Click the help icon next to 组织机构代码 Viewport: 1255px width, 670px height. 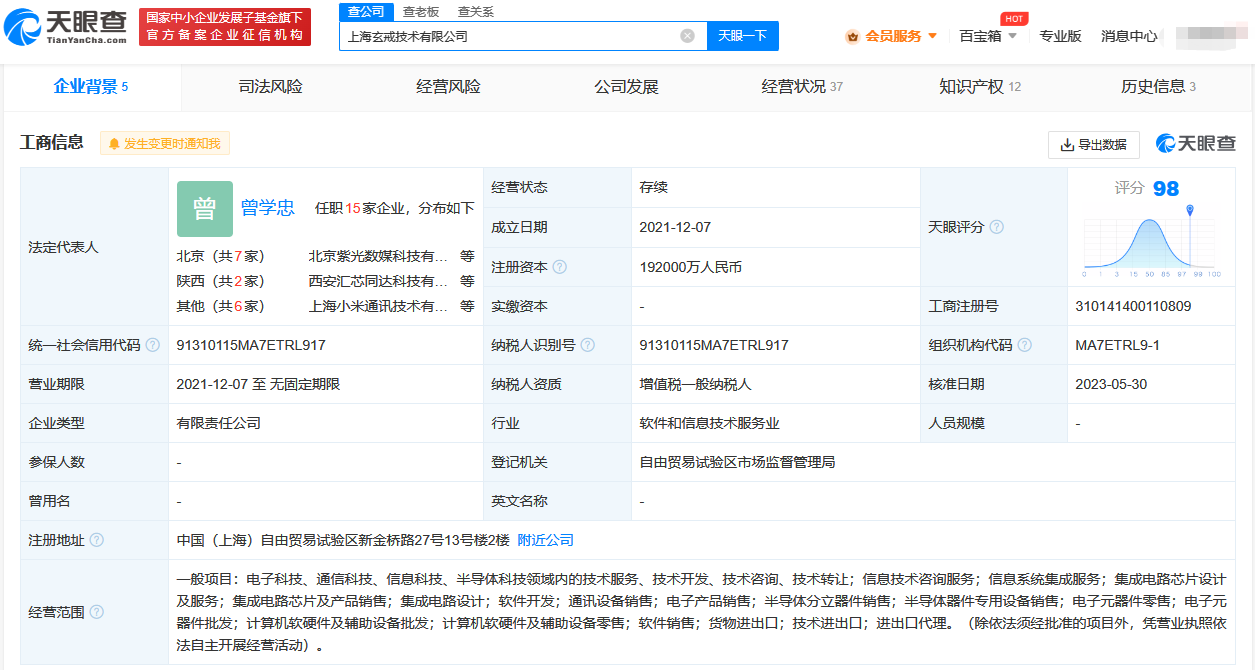(1025, 345)
